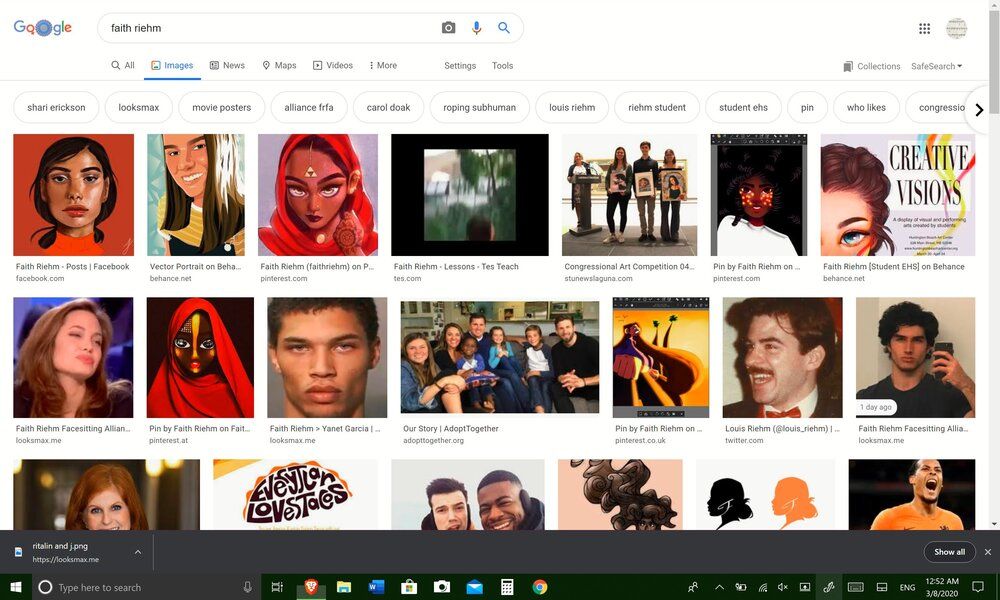Close the downloads bar
1000x600 pixels.
(988, 552)
